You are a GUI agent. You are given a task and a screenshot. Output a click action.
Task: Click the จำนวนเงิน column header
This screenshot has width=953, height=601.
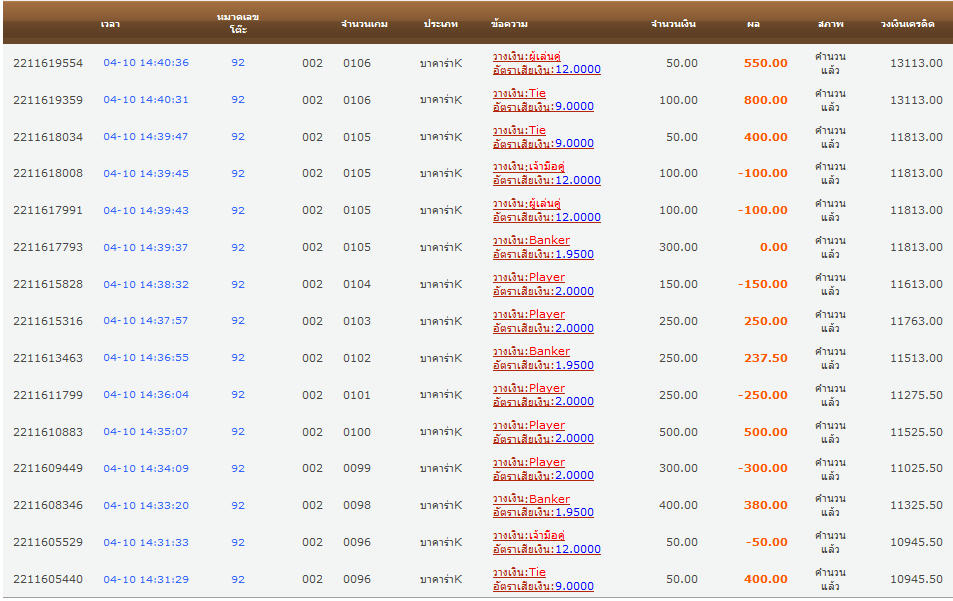(673, 23)
